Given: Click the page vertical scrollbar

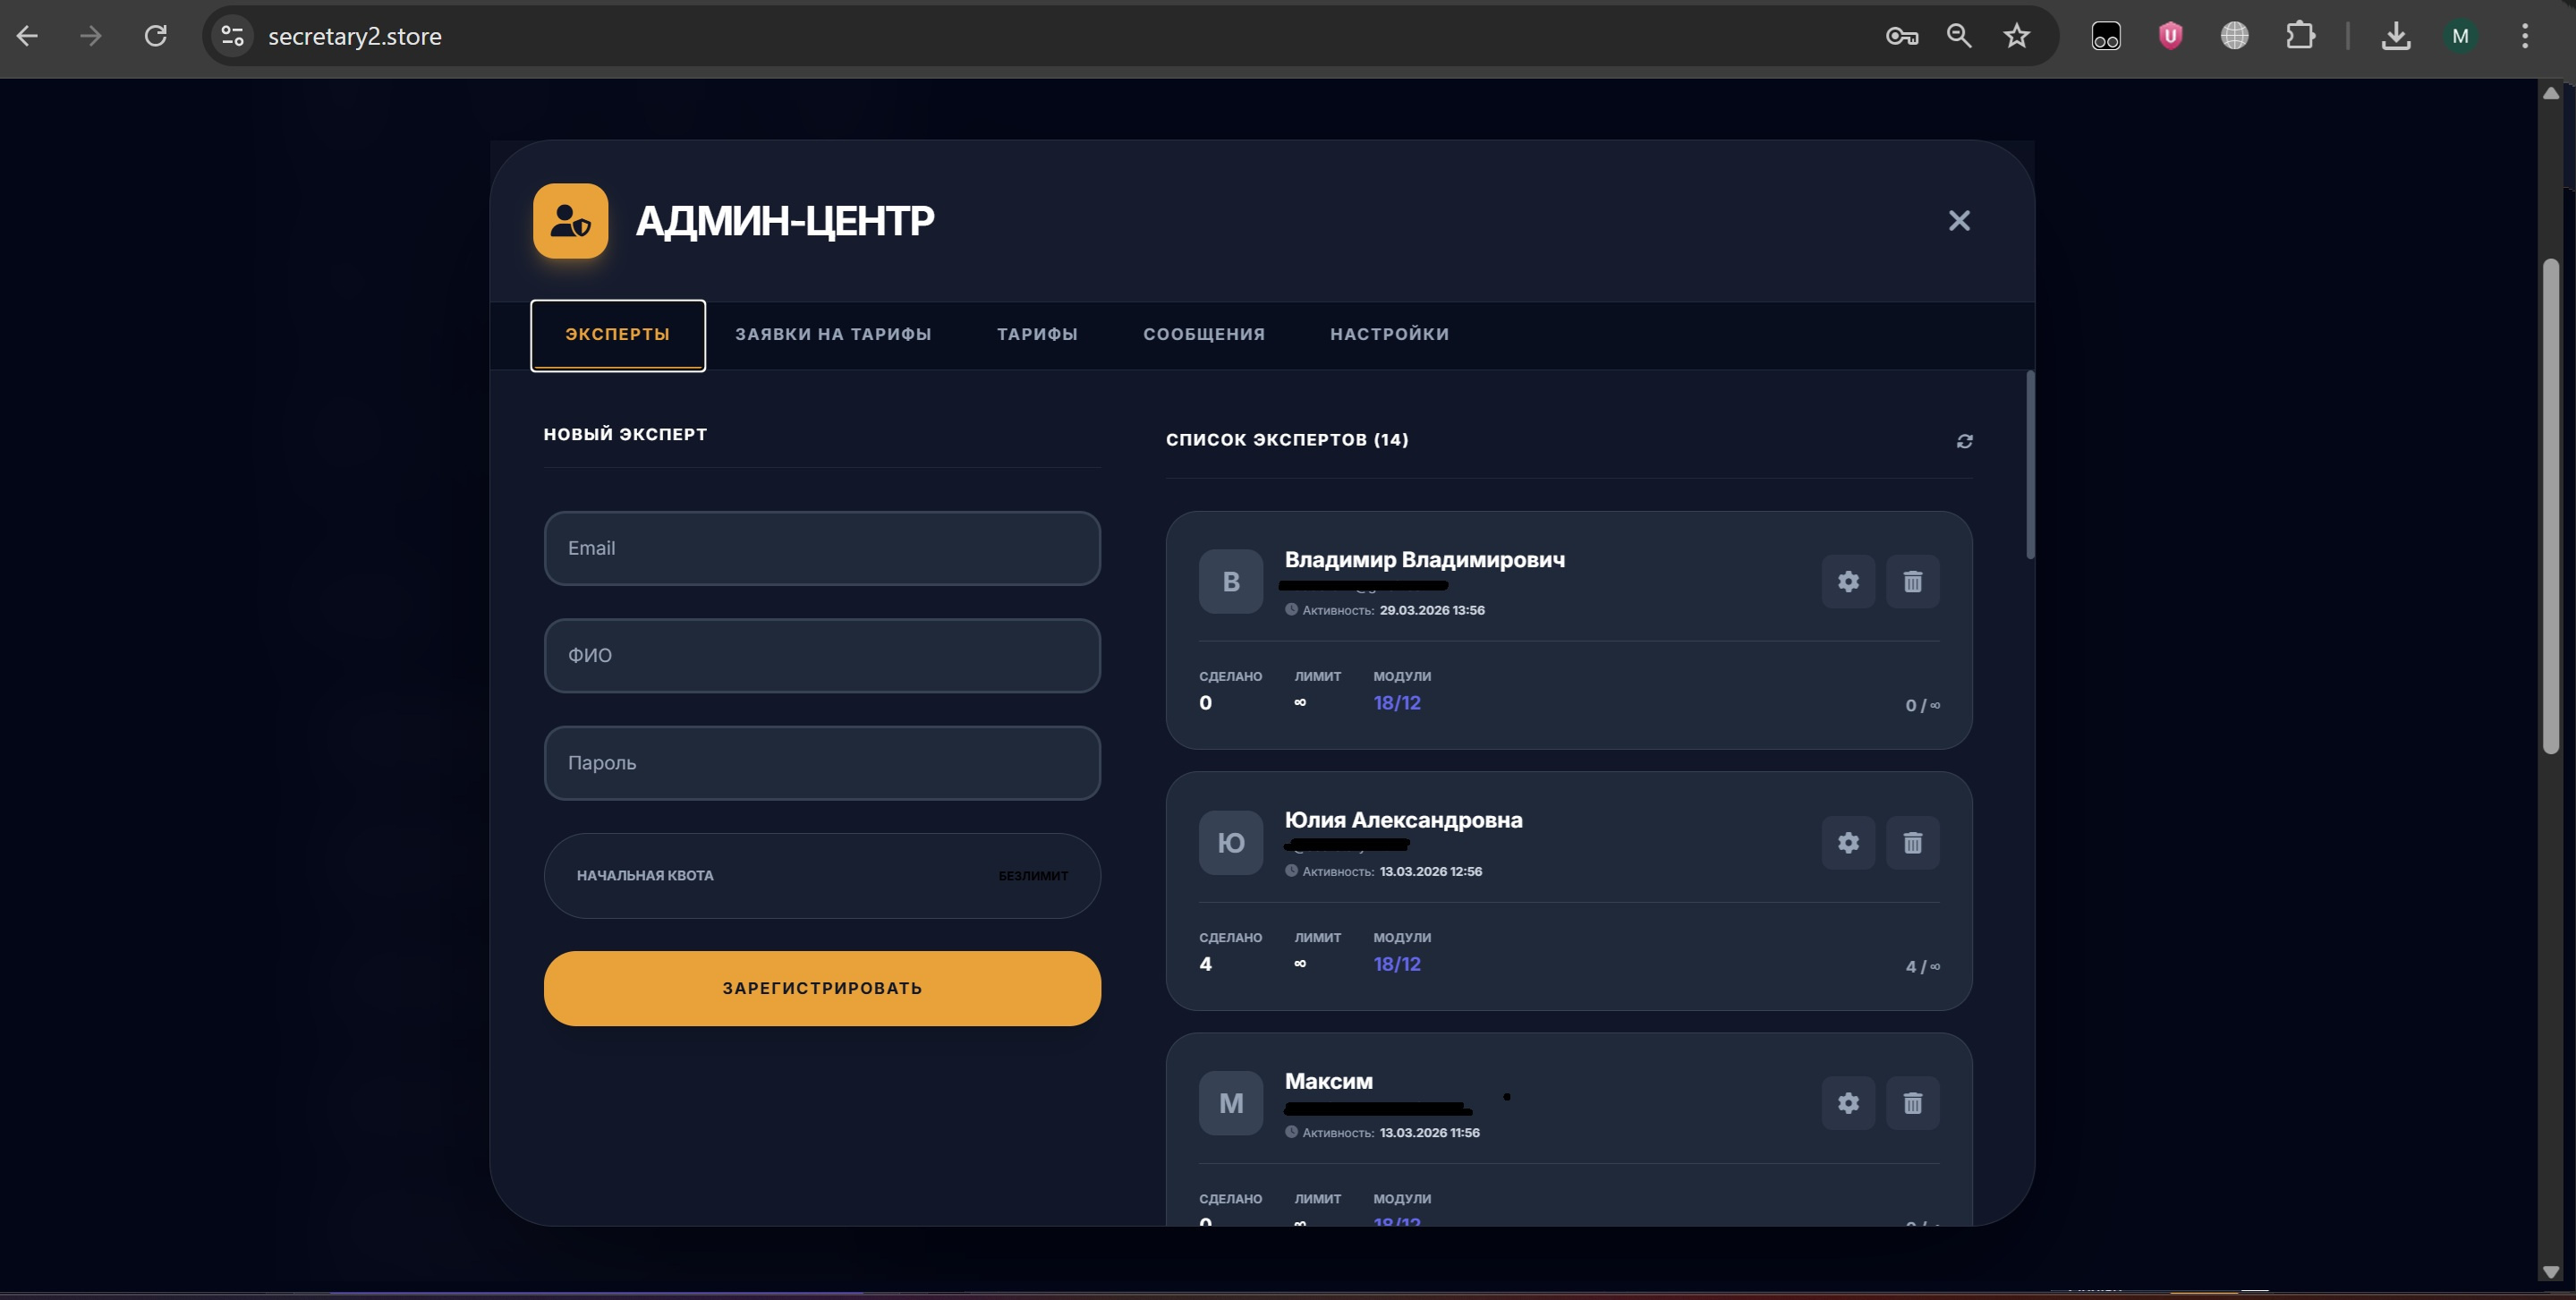Looking at the screenshot, I should [2551, 505].
